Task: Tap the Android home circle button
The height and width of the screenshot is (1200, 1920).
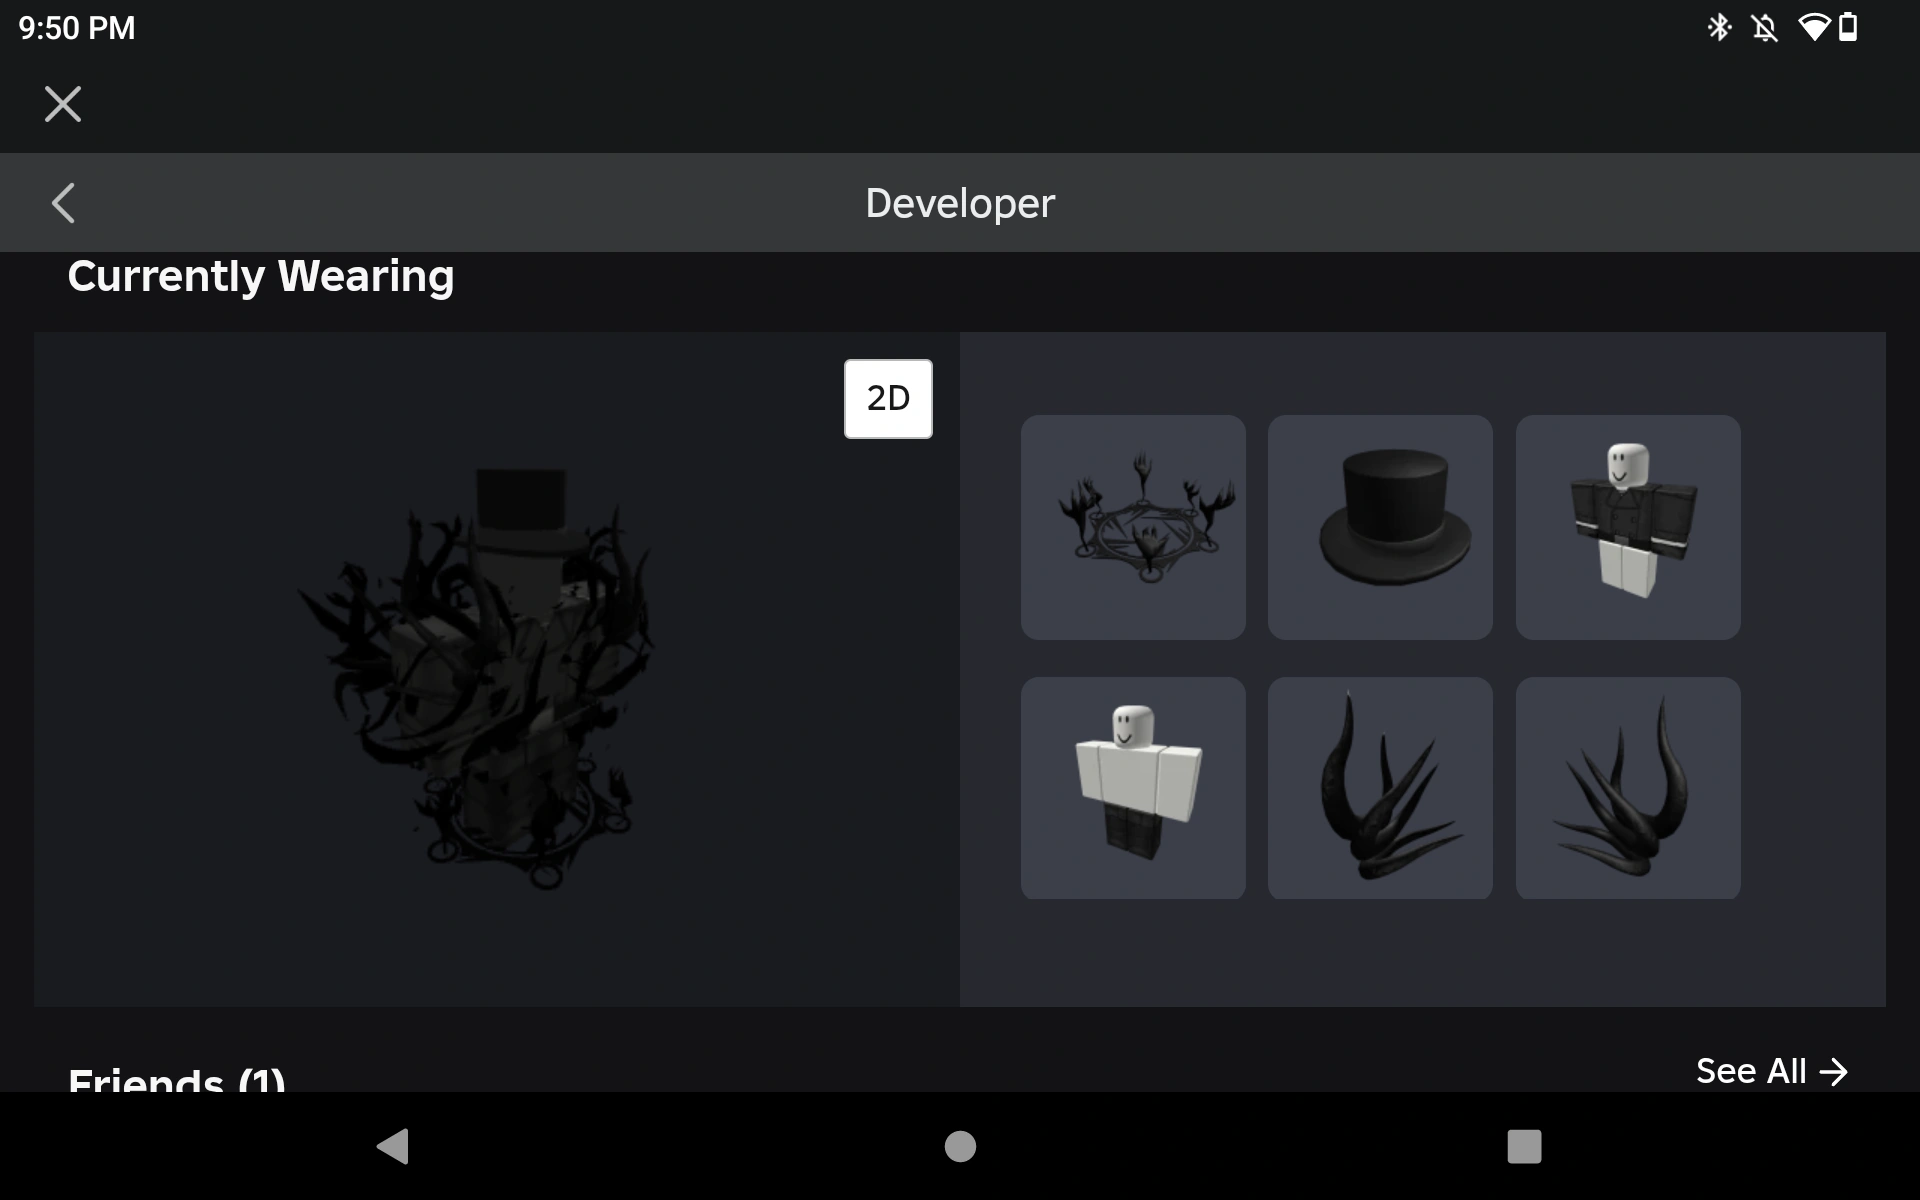Action: [960, 1146]
